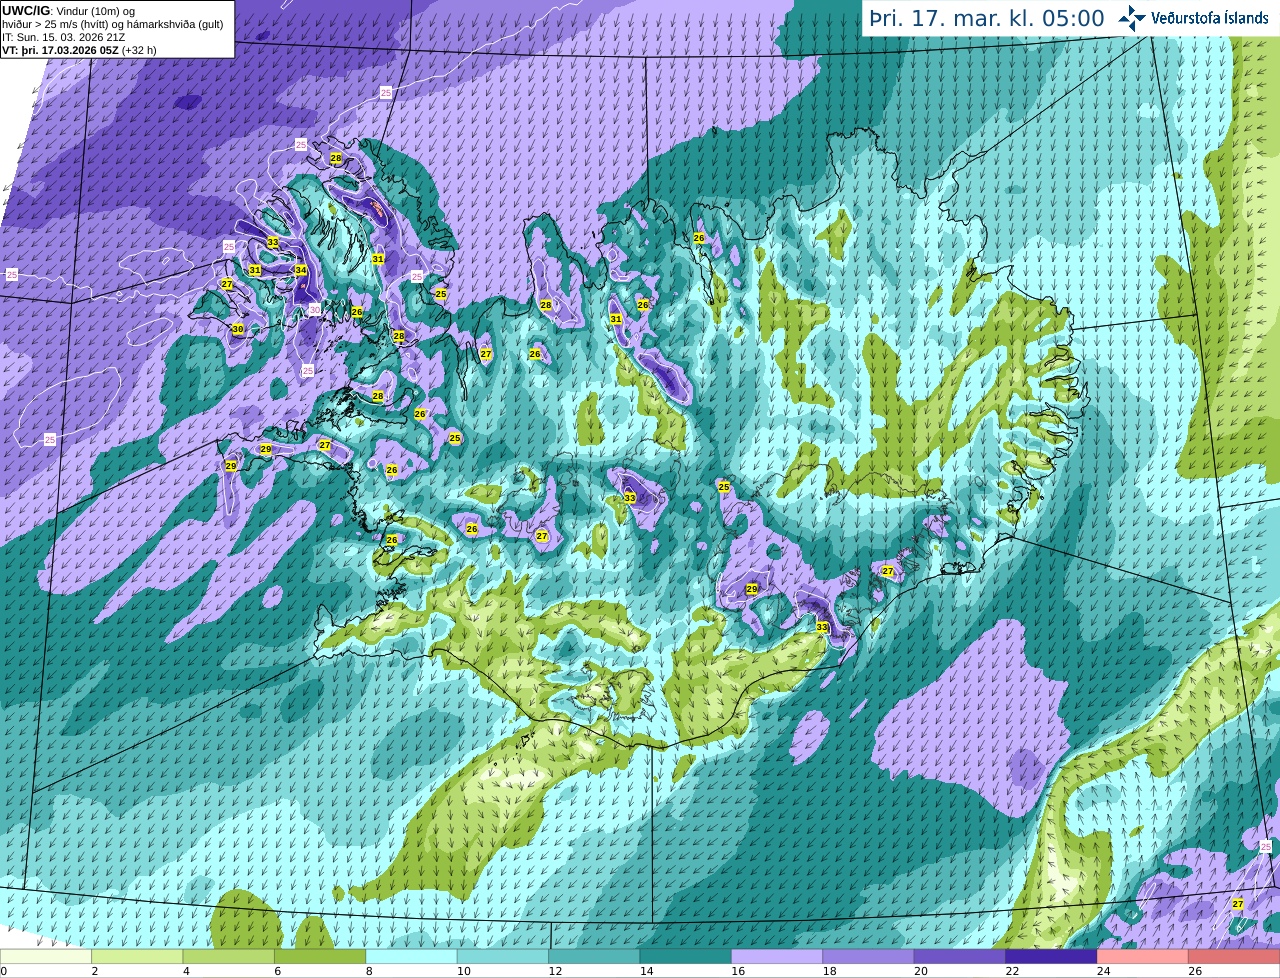Click the 'Þri. 17. mar. kl. 05:00' timestamp
Viewport: 1280px width, 978px height.
pyautogui.click(x=986, y=18)
